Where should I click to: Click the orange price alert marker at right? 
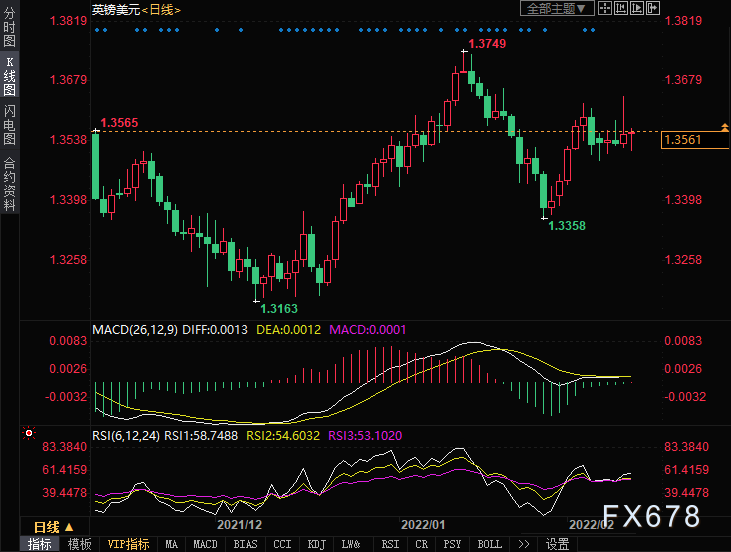[x=724, y=127]
